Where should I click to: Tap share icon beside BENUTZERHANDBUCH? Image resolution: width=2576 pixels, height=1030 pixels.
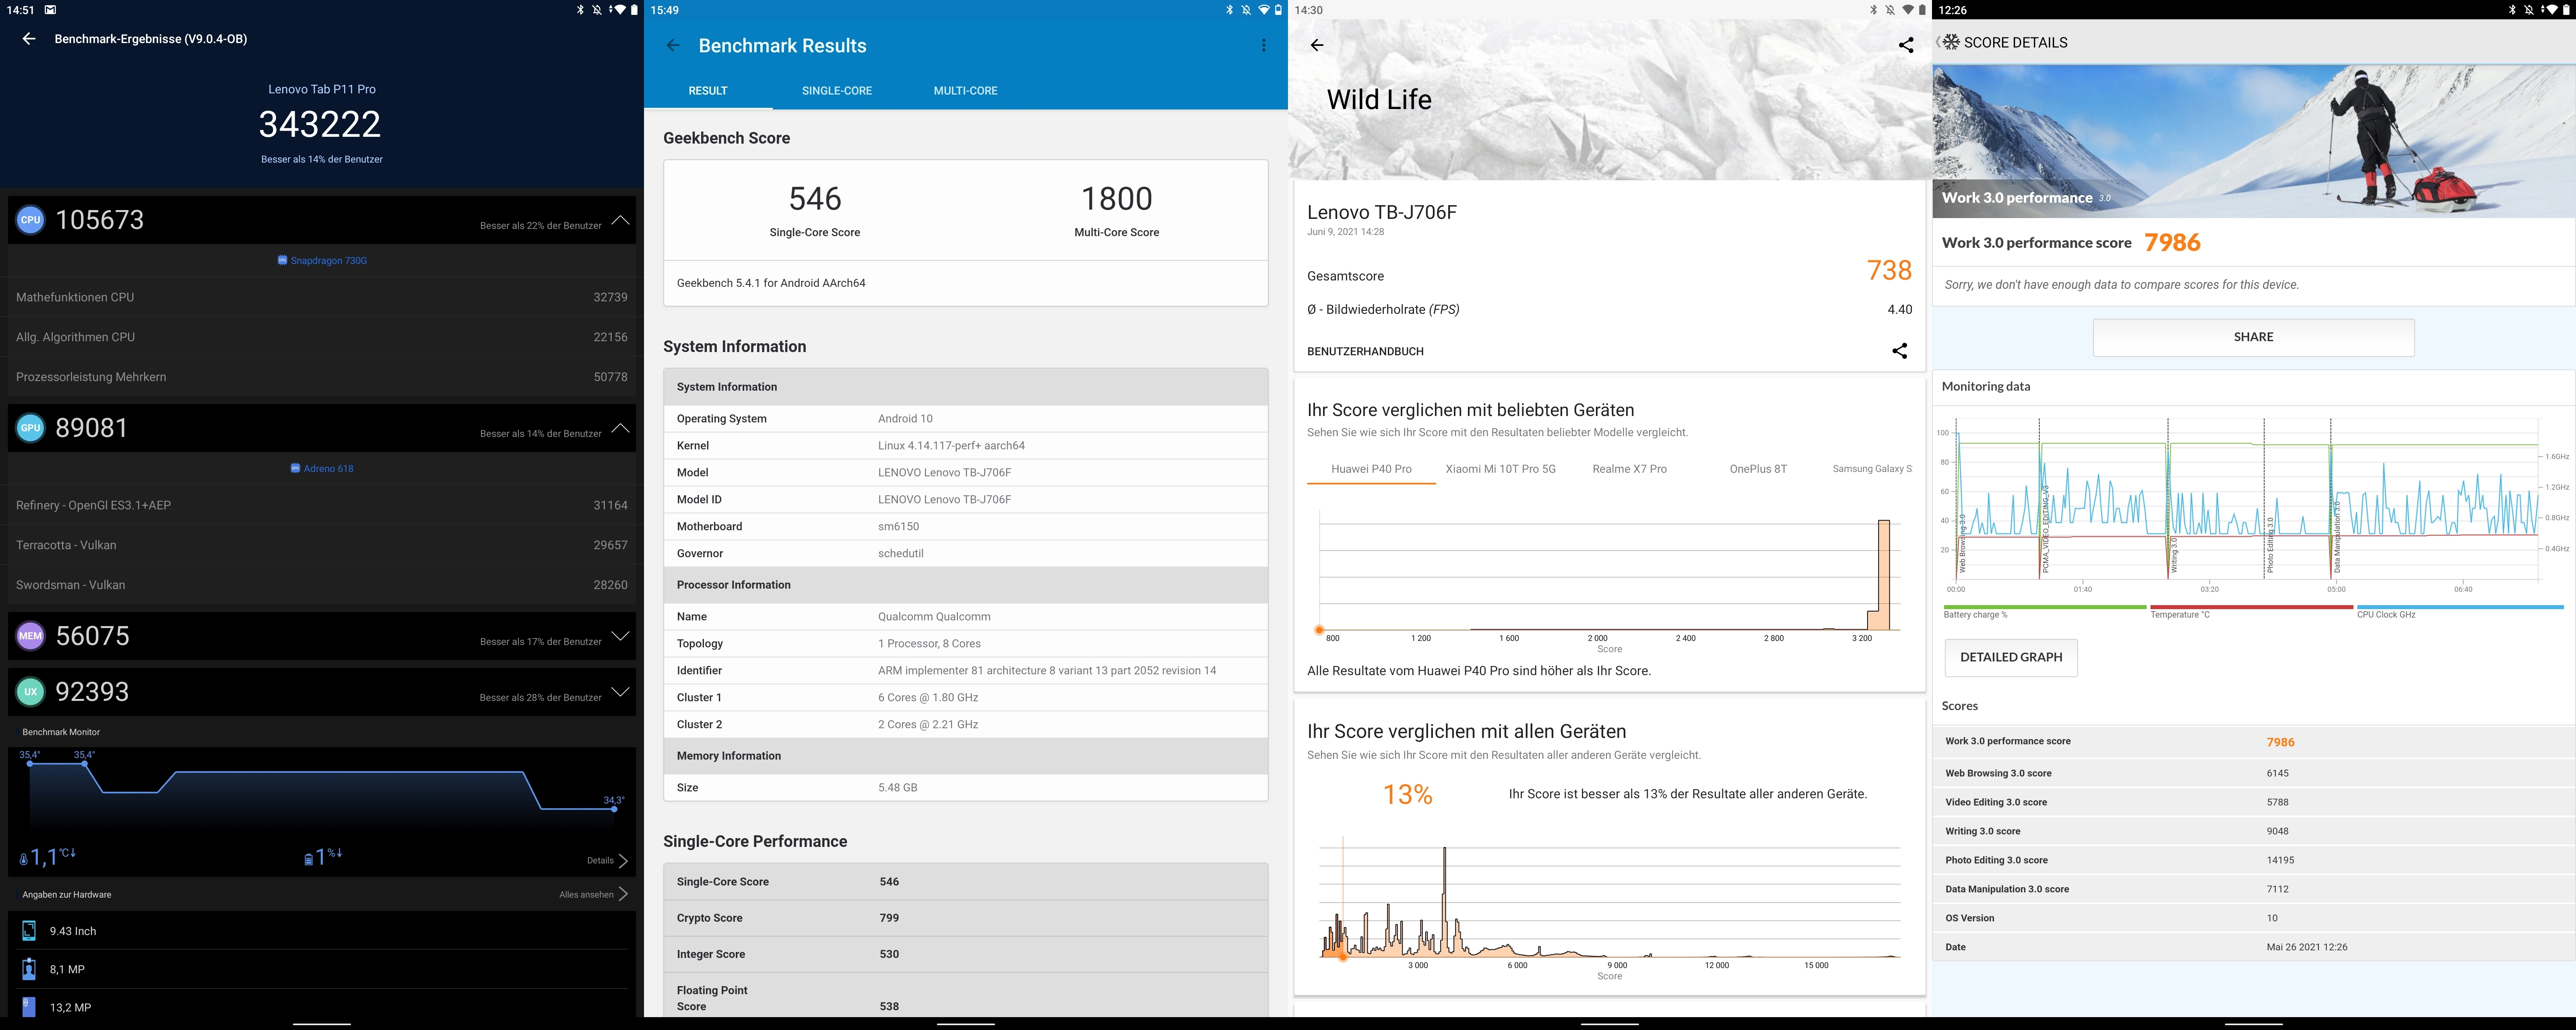pos(1899,351)
